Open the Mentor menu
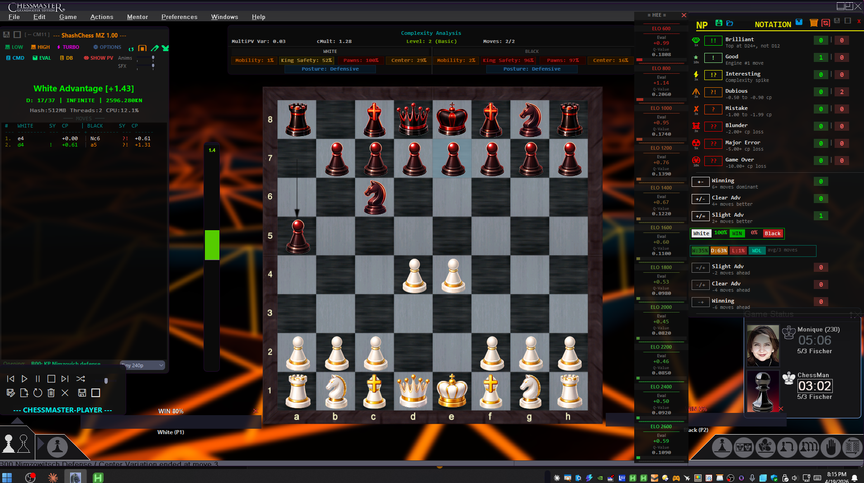Screen dimensions: 864x483 [137, 17]
